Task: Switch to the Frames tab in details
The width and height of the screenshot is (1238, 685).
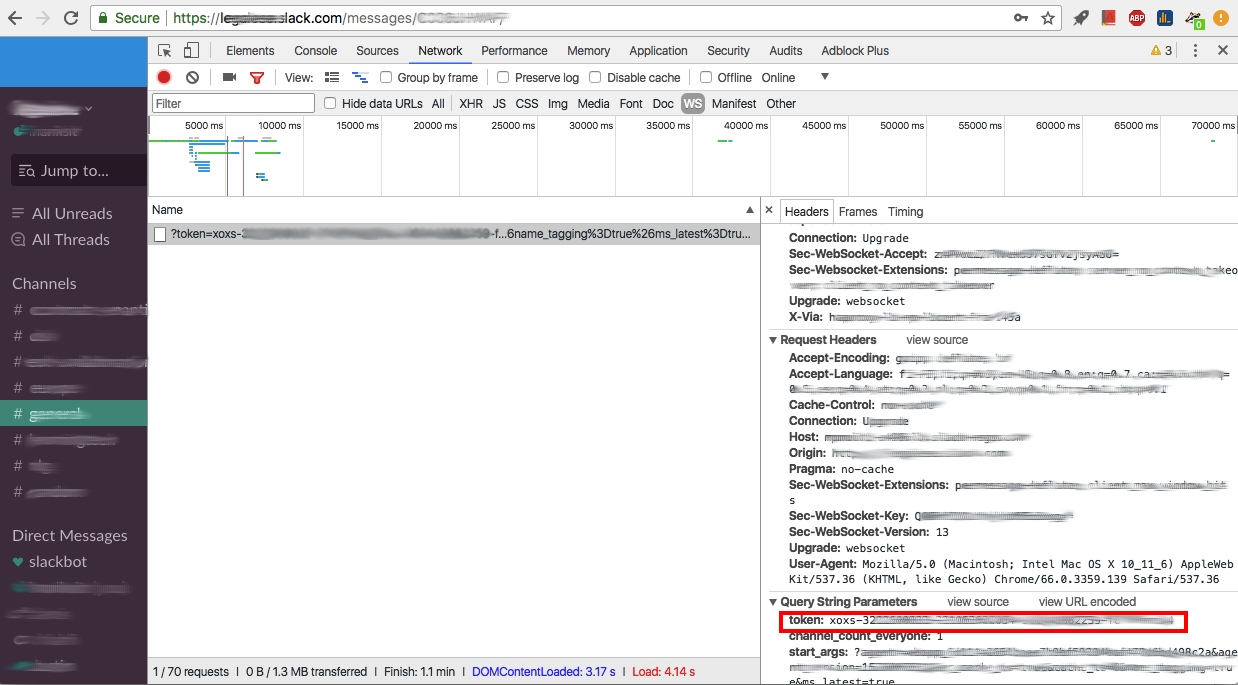Action: pyautogui.click(x=858, y=211)
